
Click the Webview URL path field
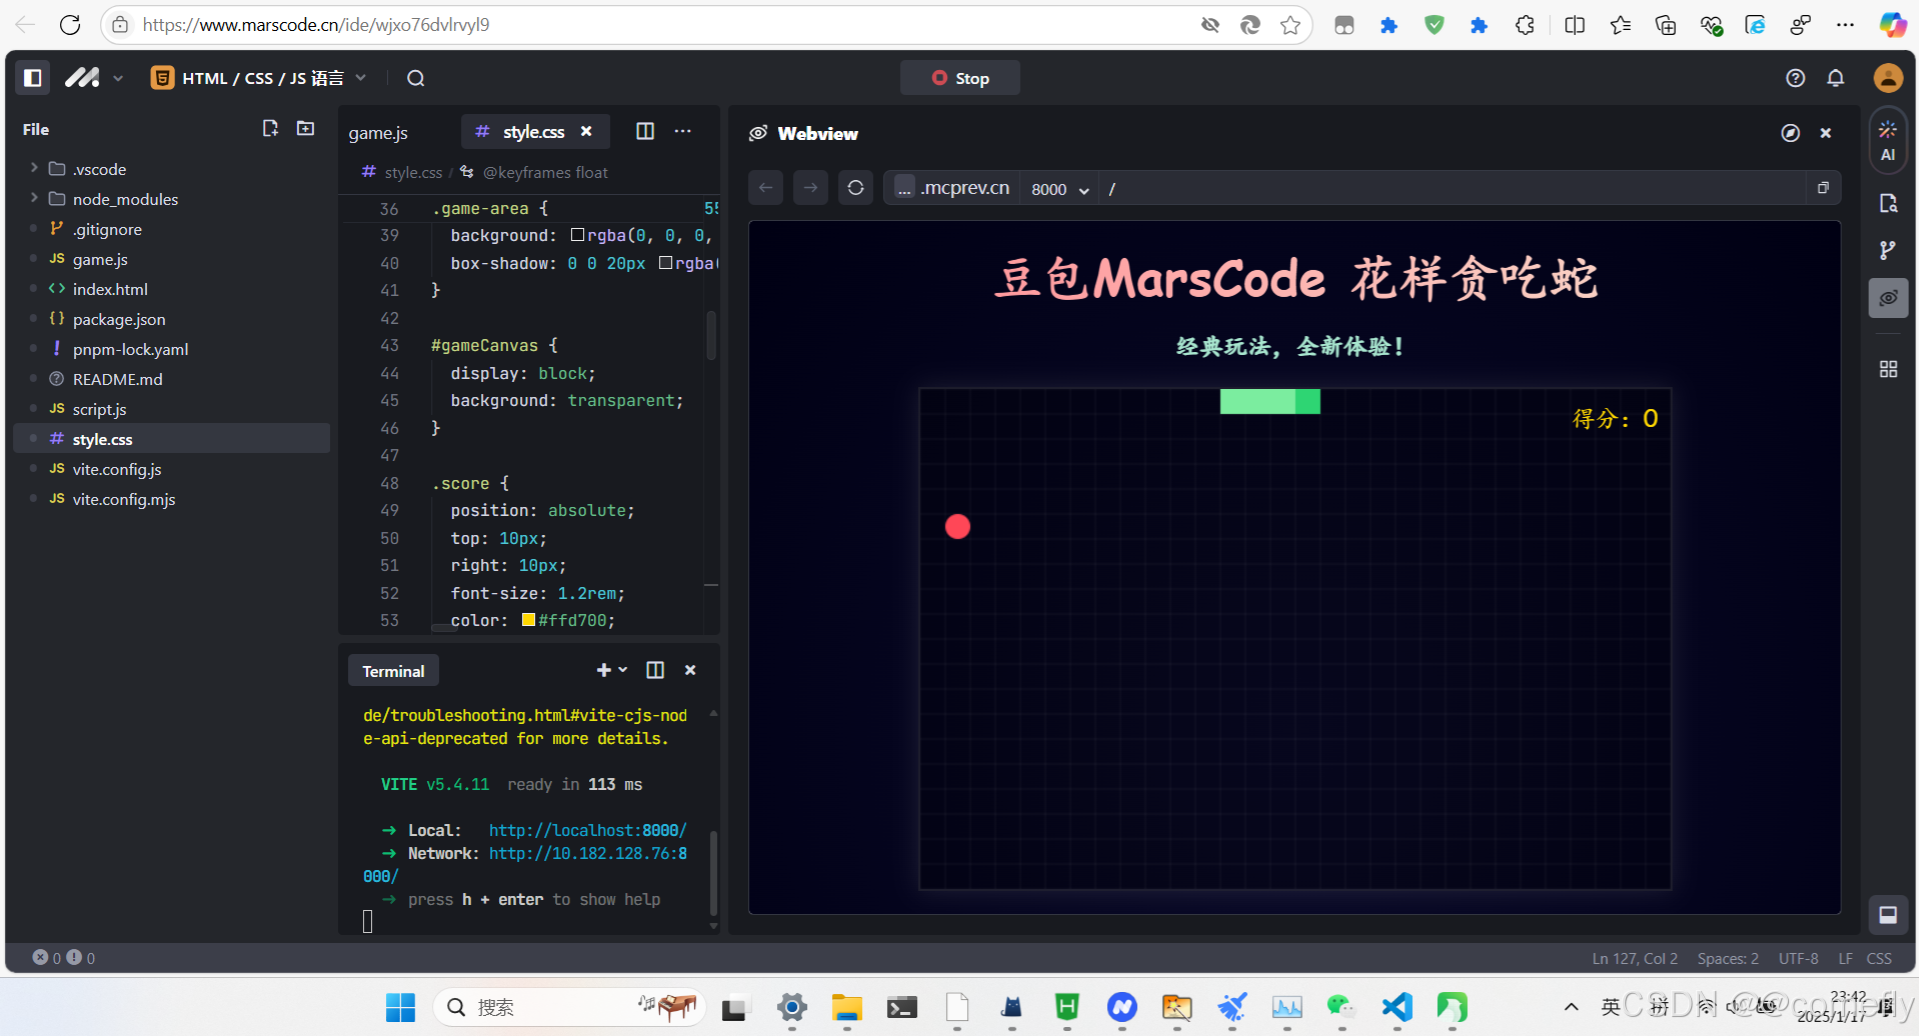[x=1450, y=188]
